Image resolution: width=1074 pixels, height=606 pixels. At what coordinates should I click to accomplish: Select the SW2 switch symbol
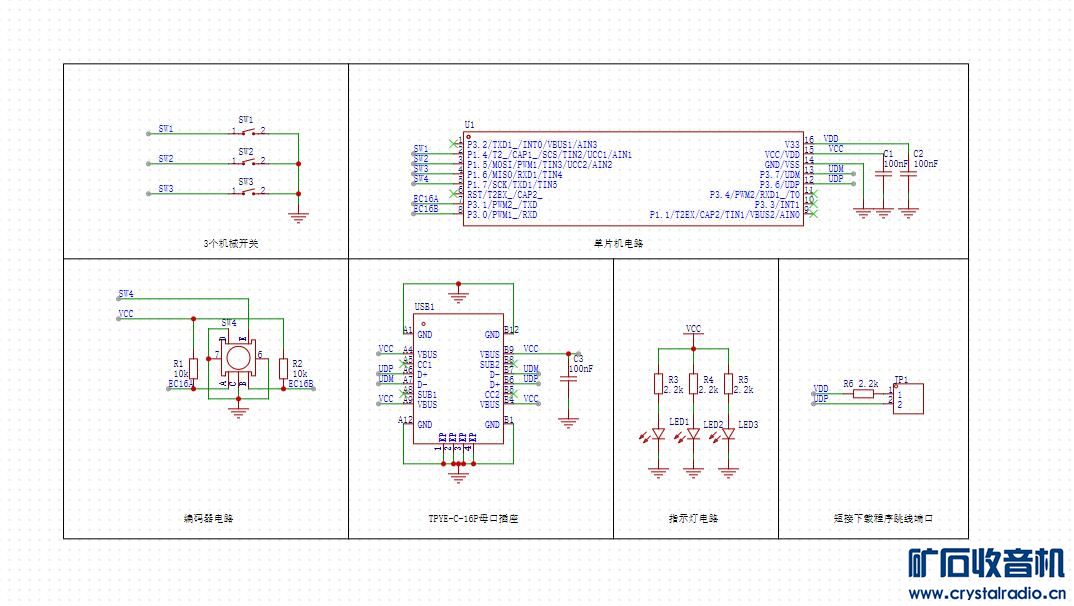248,162
